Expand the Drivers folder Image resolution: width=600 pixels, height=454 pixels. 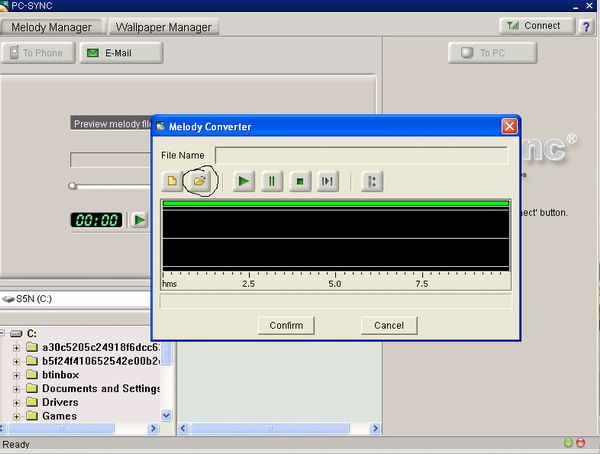point(16,403)
